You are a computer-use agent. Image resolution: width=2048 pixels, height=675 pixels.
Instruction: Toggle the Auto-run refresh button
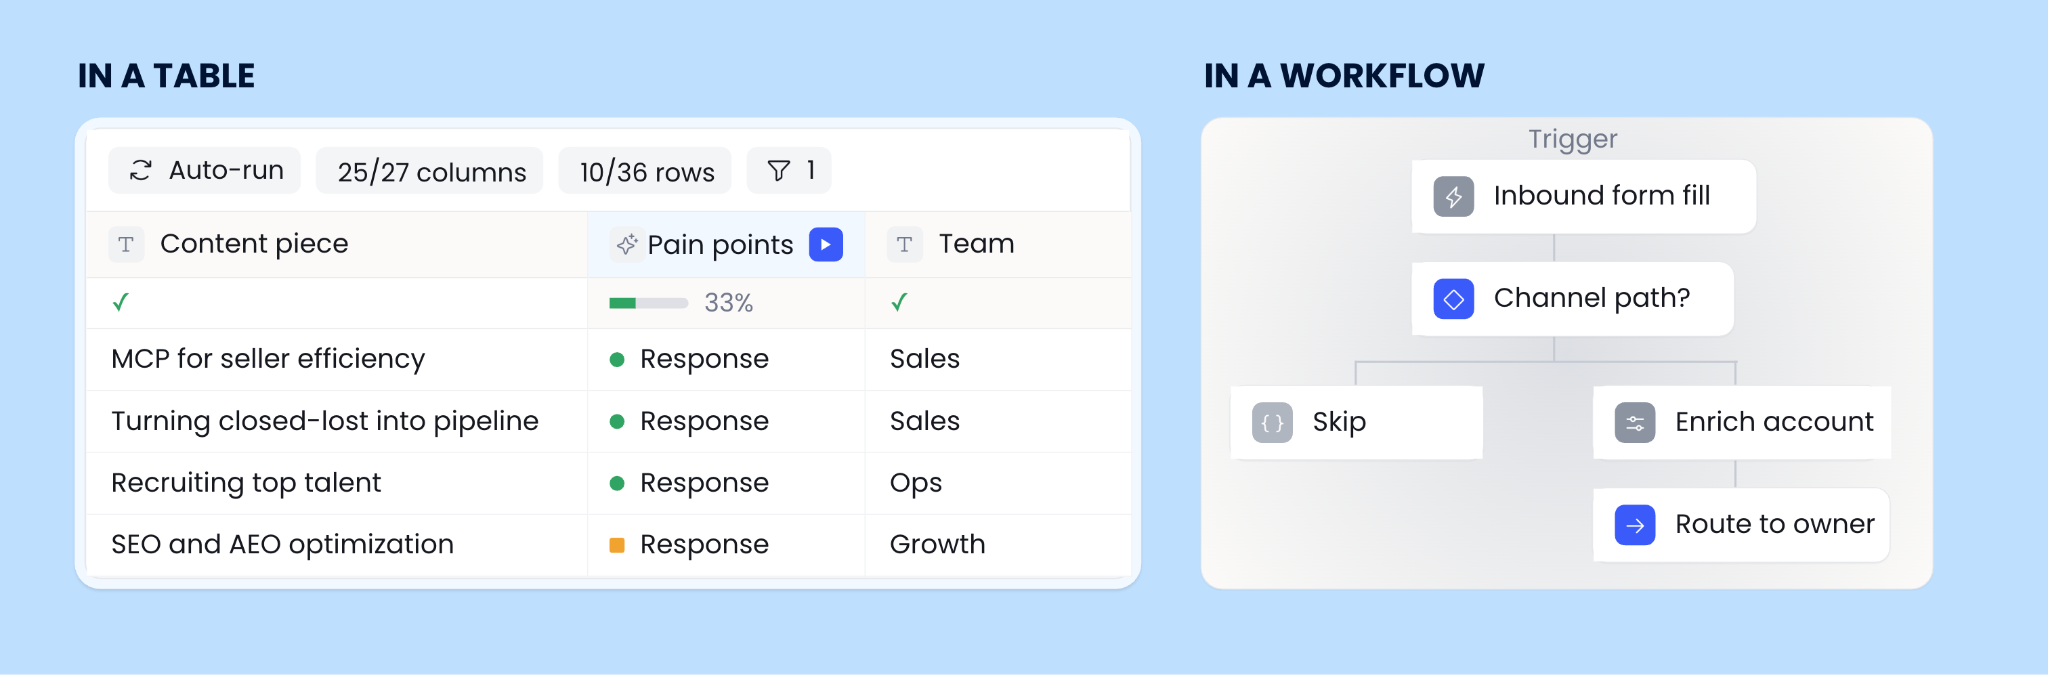pos(205,171)
